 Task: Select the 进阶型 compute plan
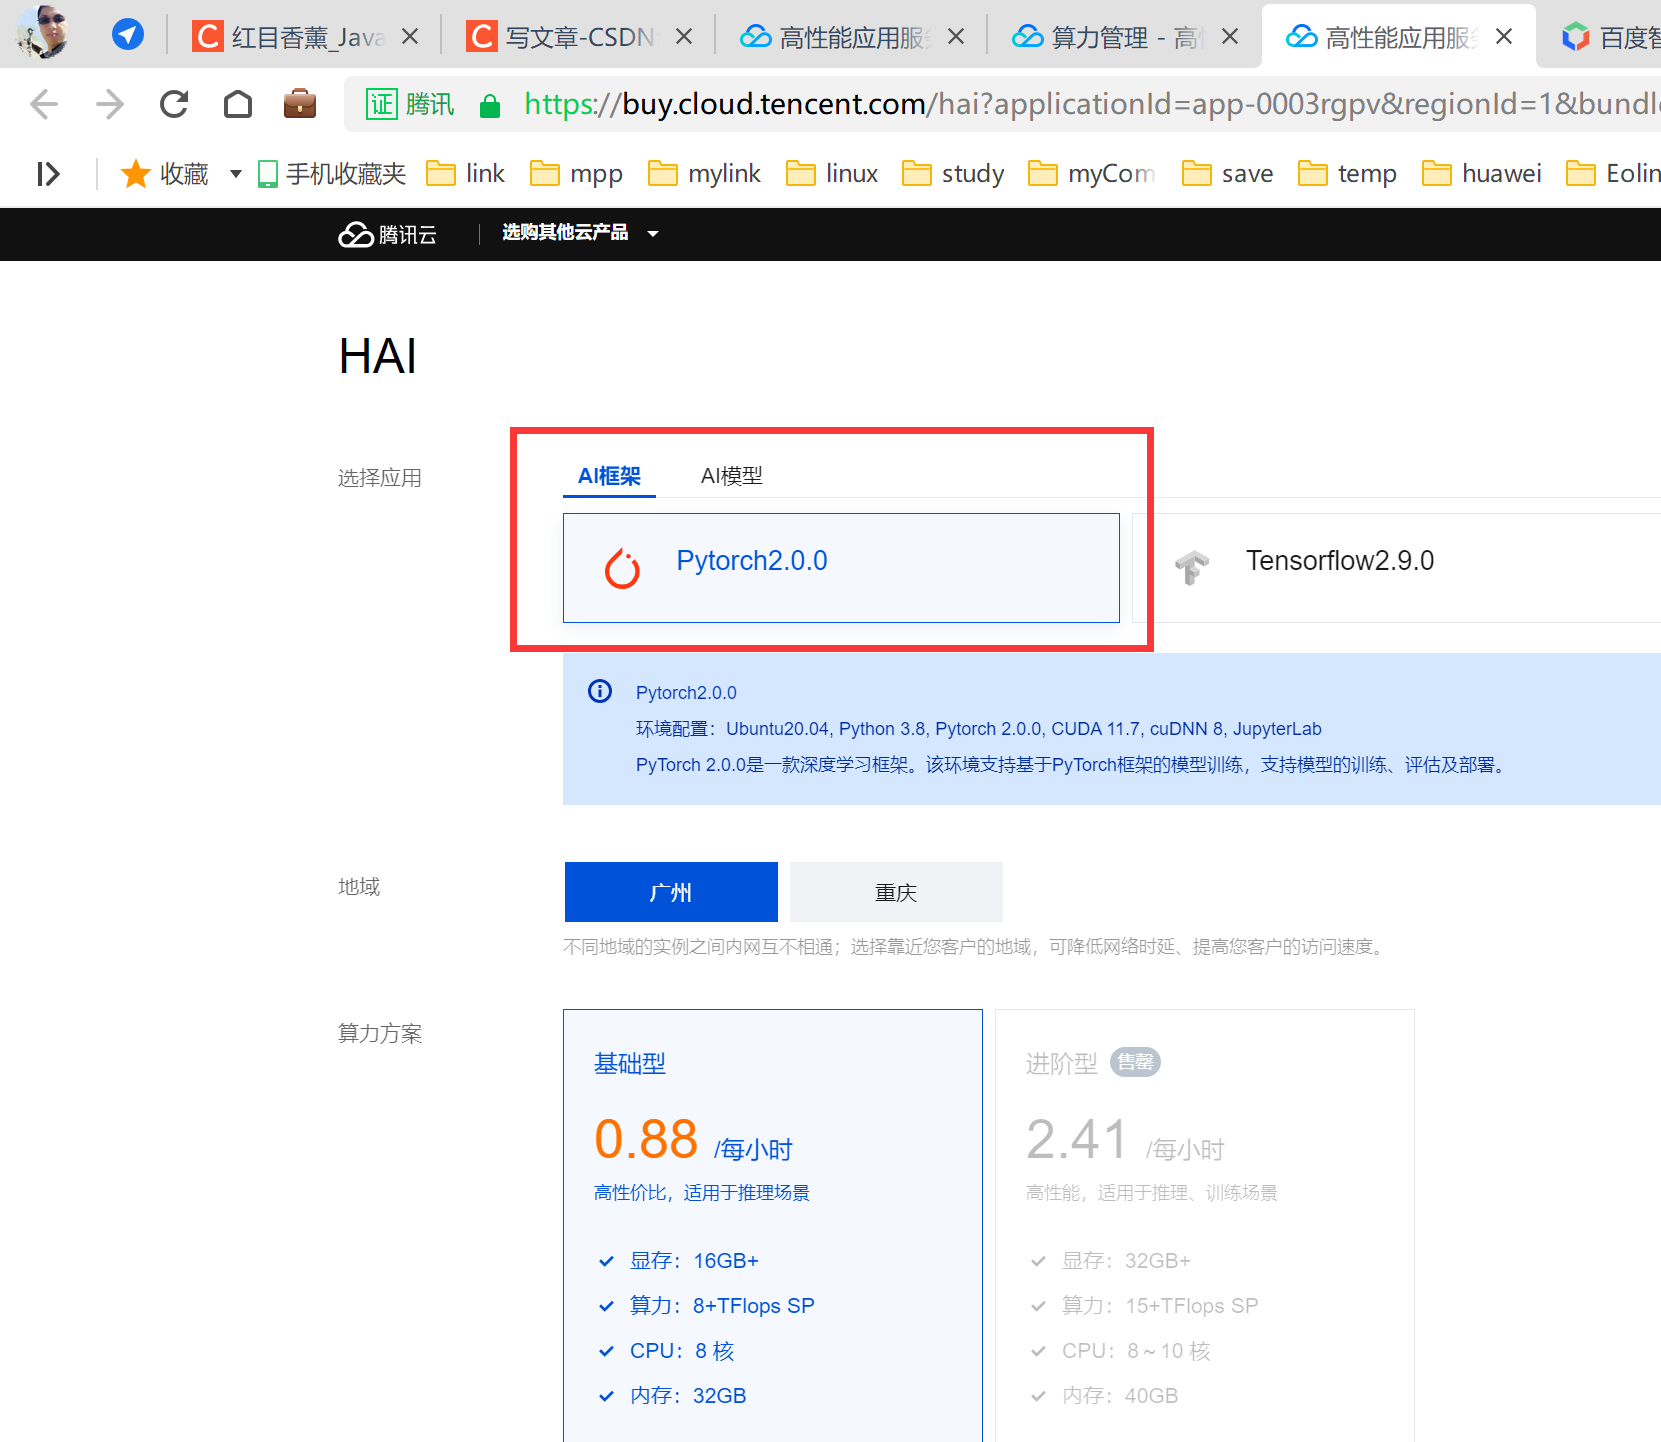tap(1205, 1225)
